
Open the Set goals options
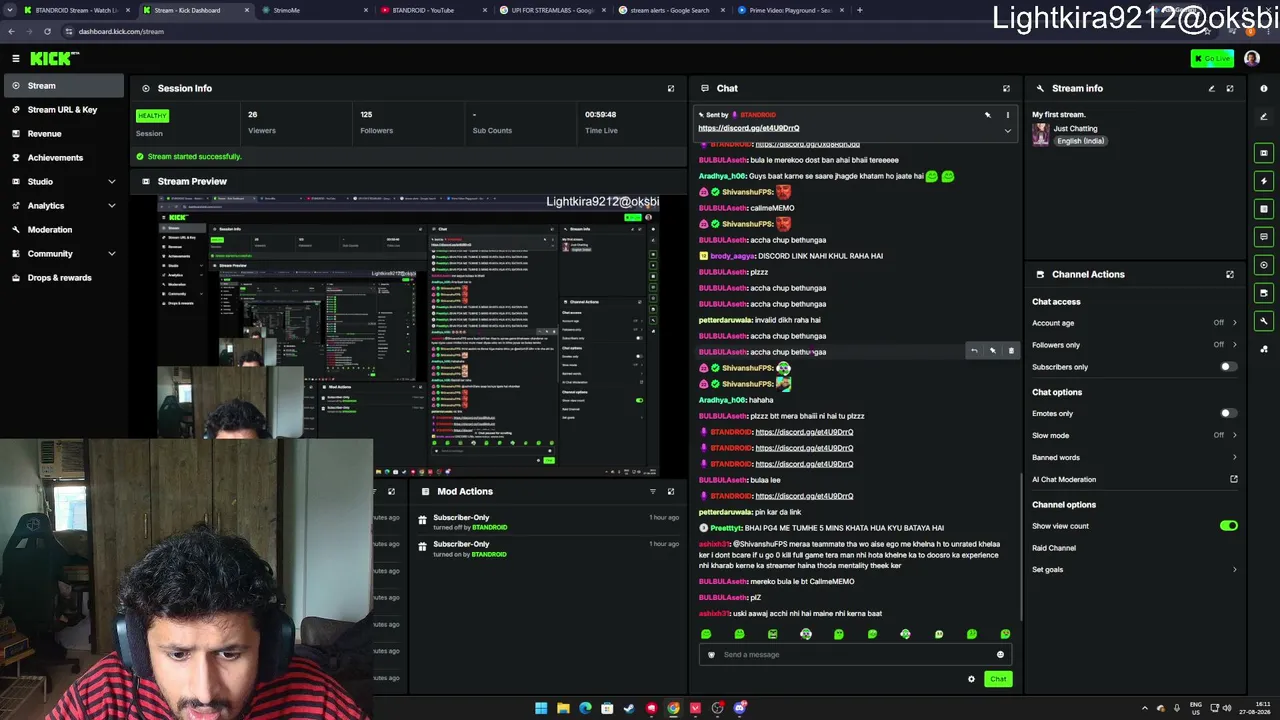coord(1135,570)
